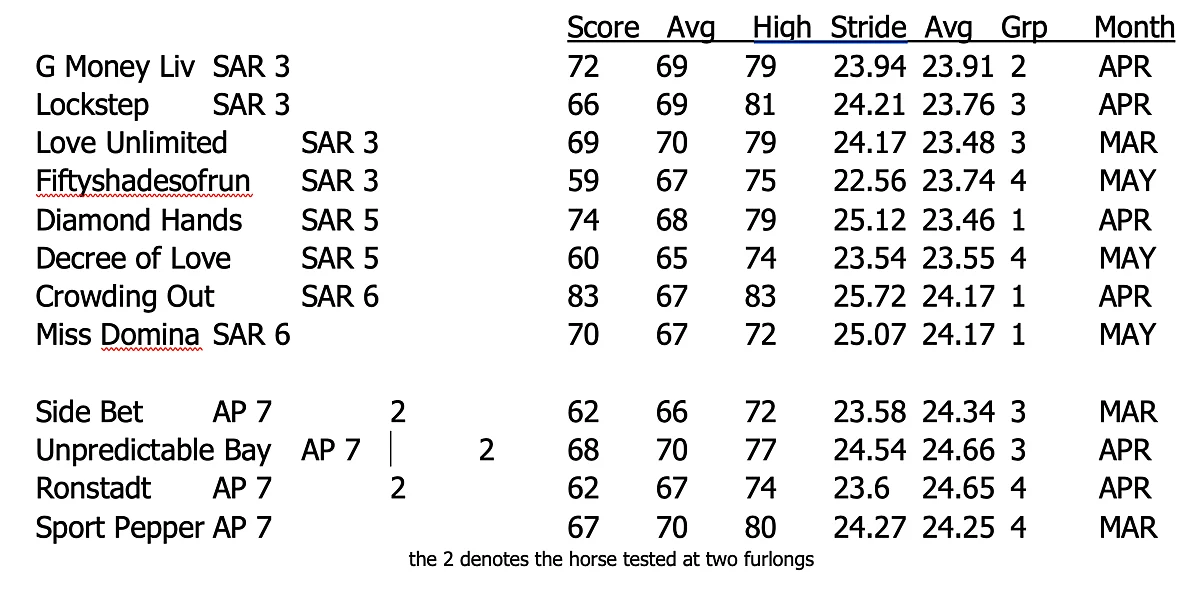Click the Grp column header
Screen dimensions: 1200x606
coord(1024,29)
